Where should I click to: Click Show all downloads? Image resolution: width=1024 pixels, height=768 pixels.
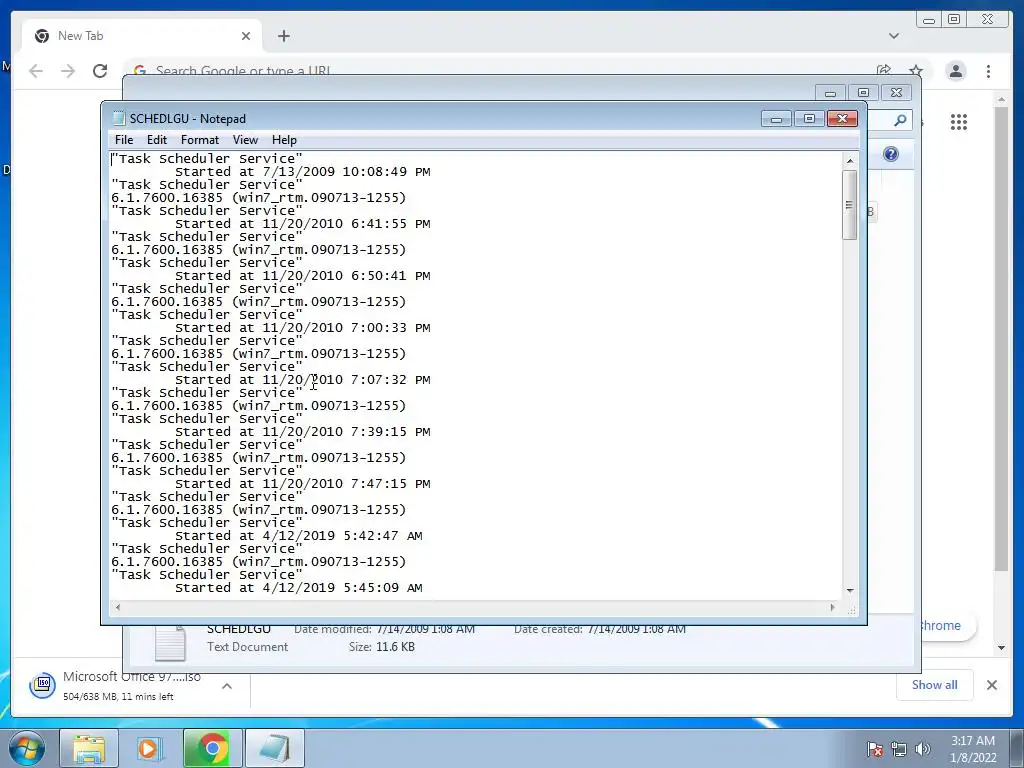point(935,685)
